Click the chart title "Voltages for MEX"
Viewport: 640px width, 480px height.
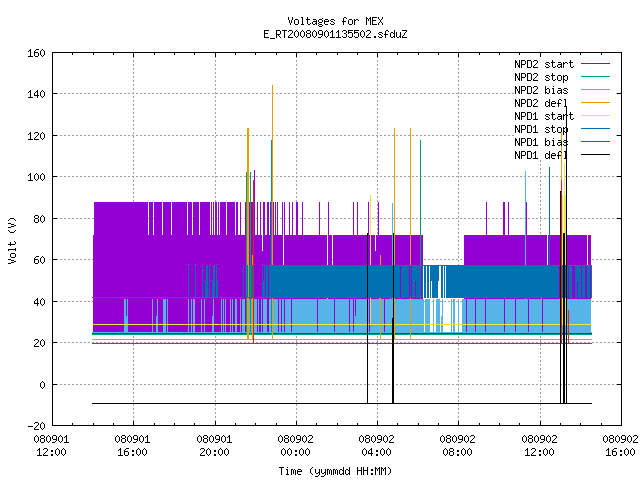click(335, 21)
